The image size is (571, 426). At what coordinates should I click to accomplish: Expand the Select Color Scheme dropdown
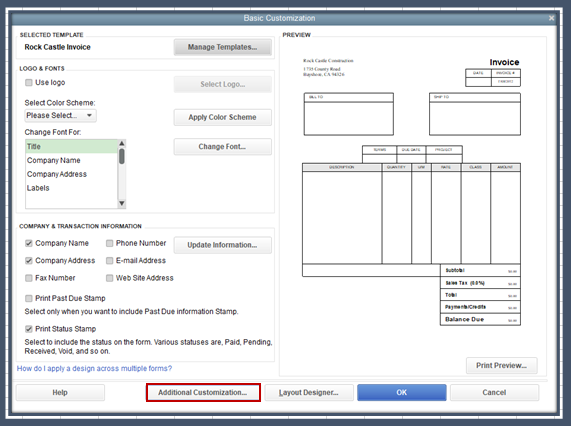coord(60,115)
